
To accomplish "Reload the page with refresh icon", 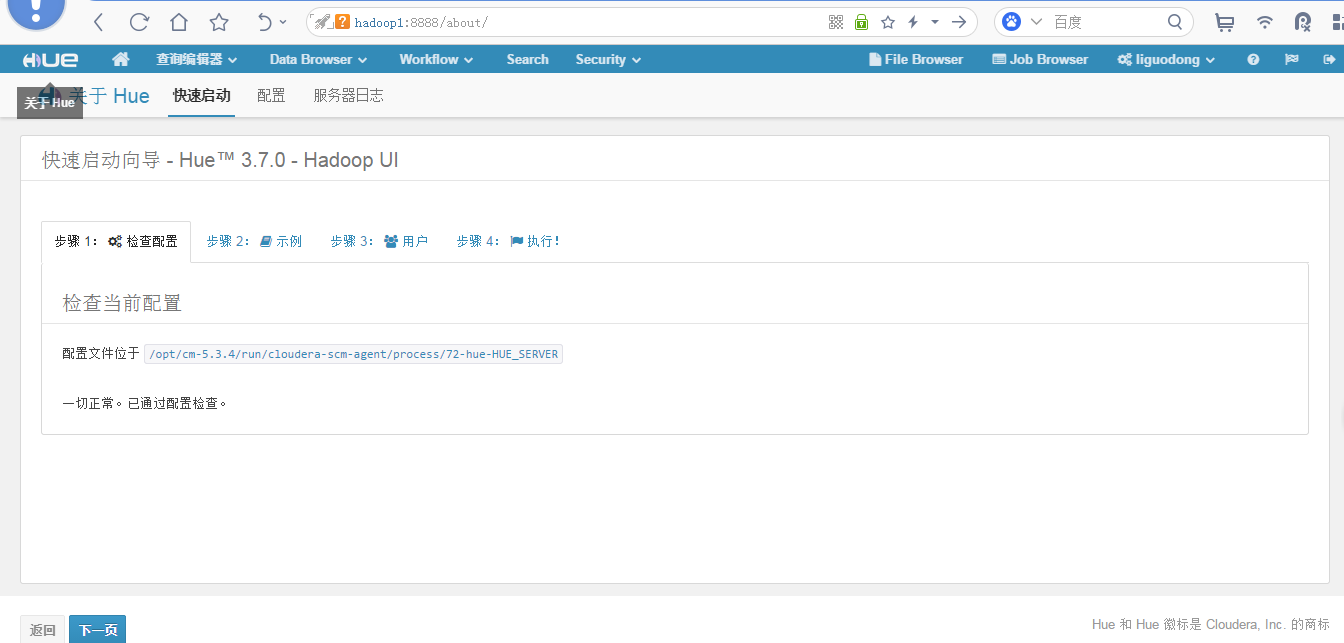I will click(x=139, y=22).
